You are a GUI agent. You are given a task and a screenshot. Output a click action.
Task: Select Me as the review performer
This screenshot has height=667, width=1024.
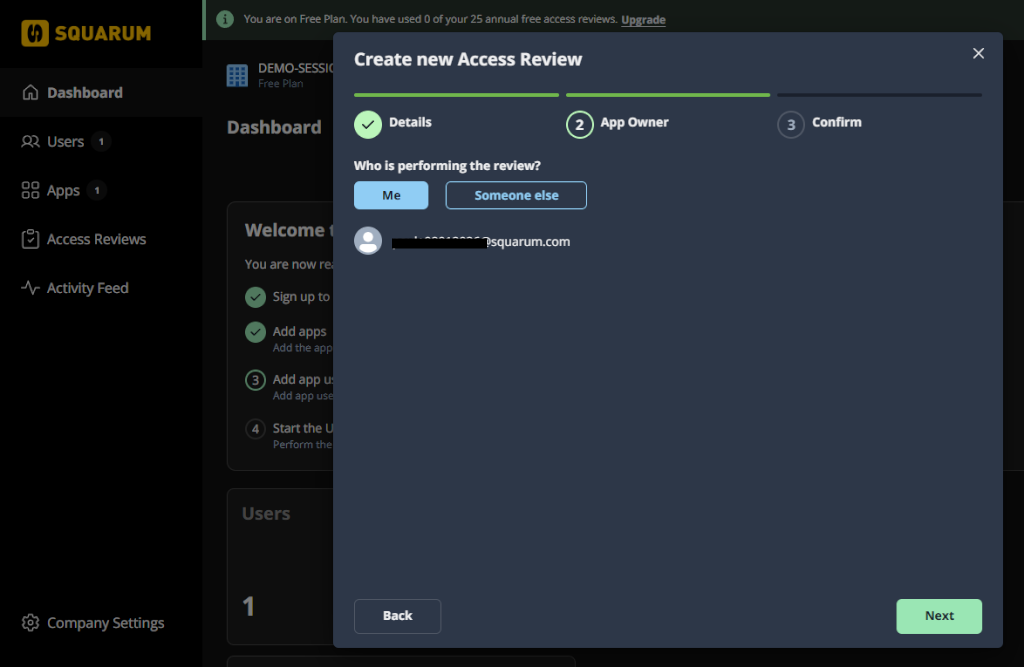391,195
